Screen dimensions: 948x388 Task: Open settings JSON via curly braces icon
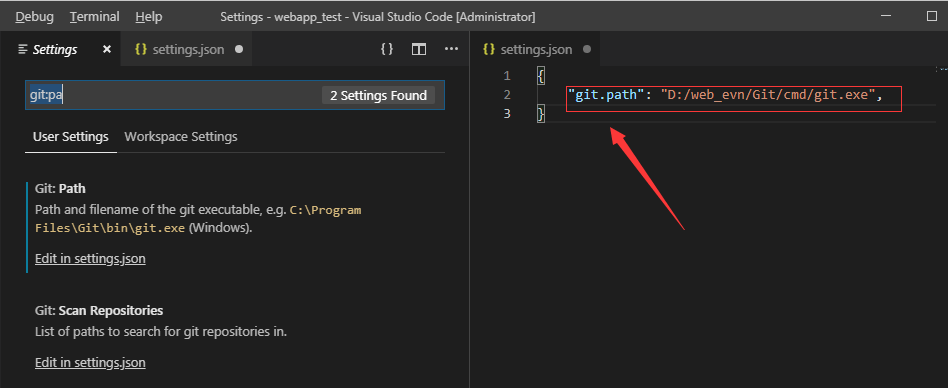(387, 49)
